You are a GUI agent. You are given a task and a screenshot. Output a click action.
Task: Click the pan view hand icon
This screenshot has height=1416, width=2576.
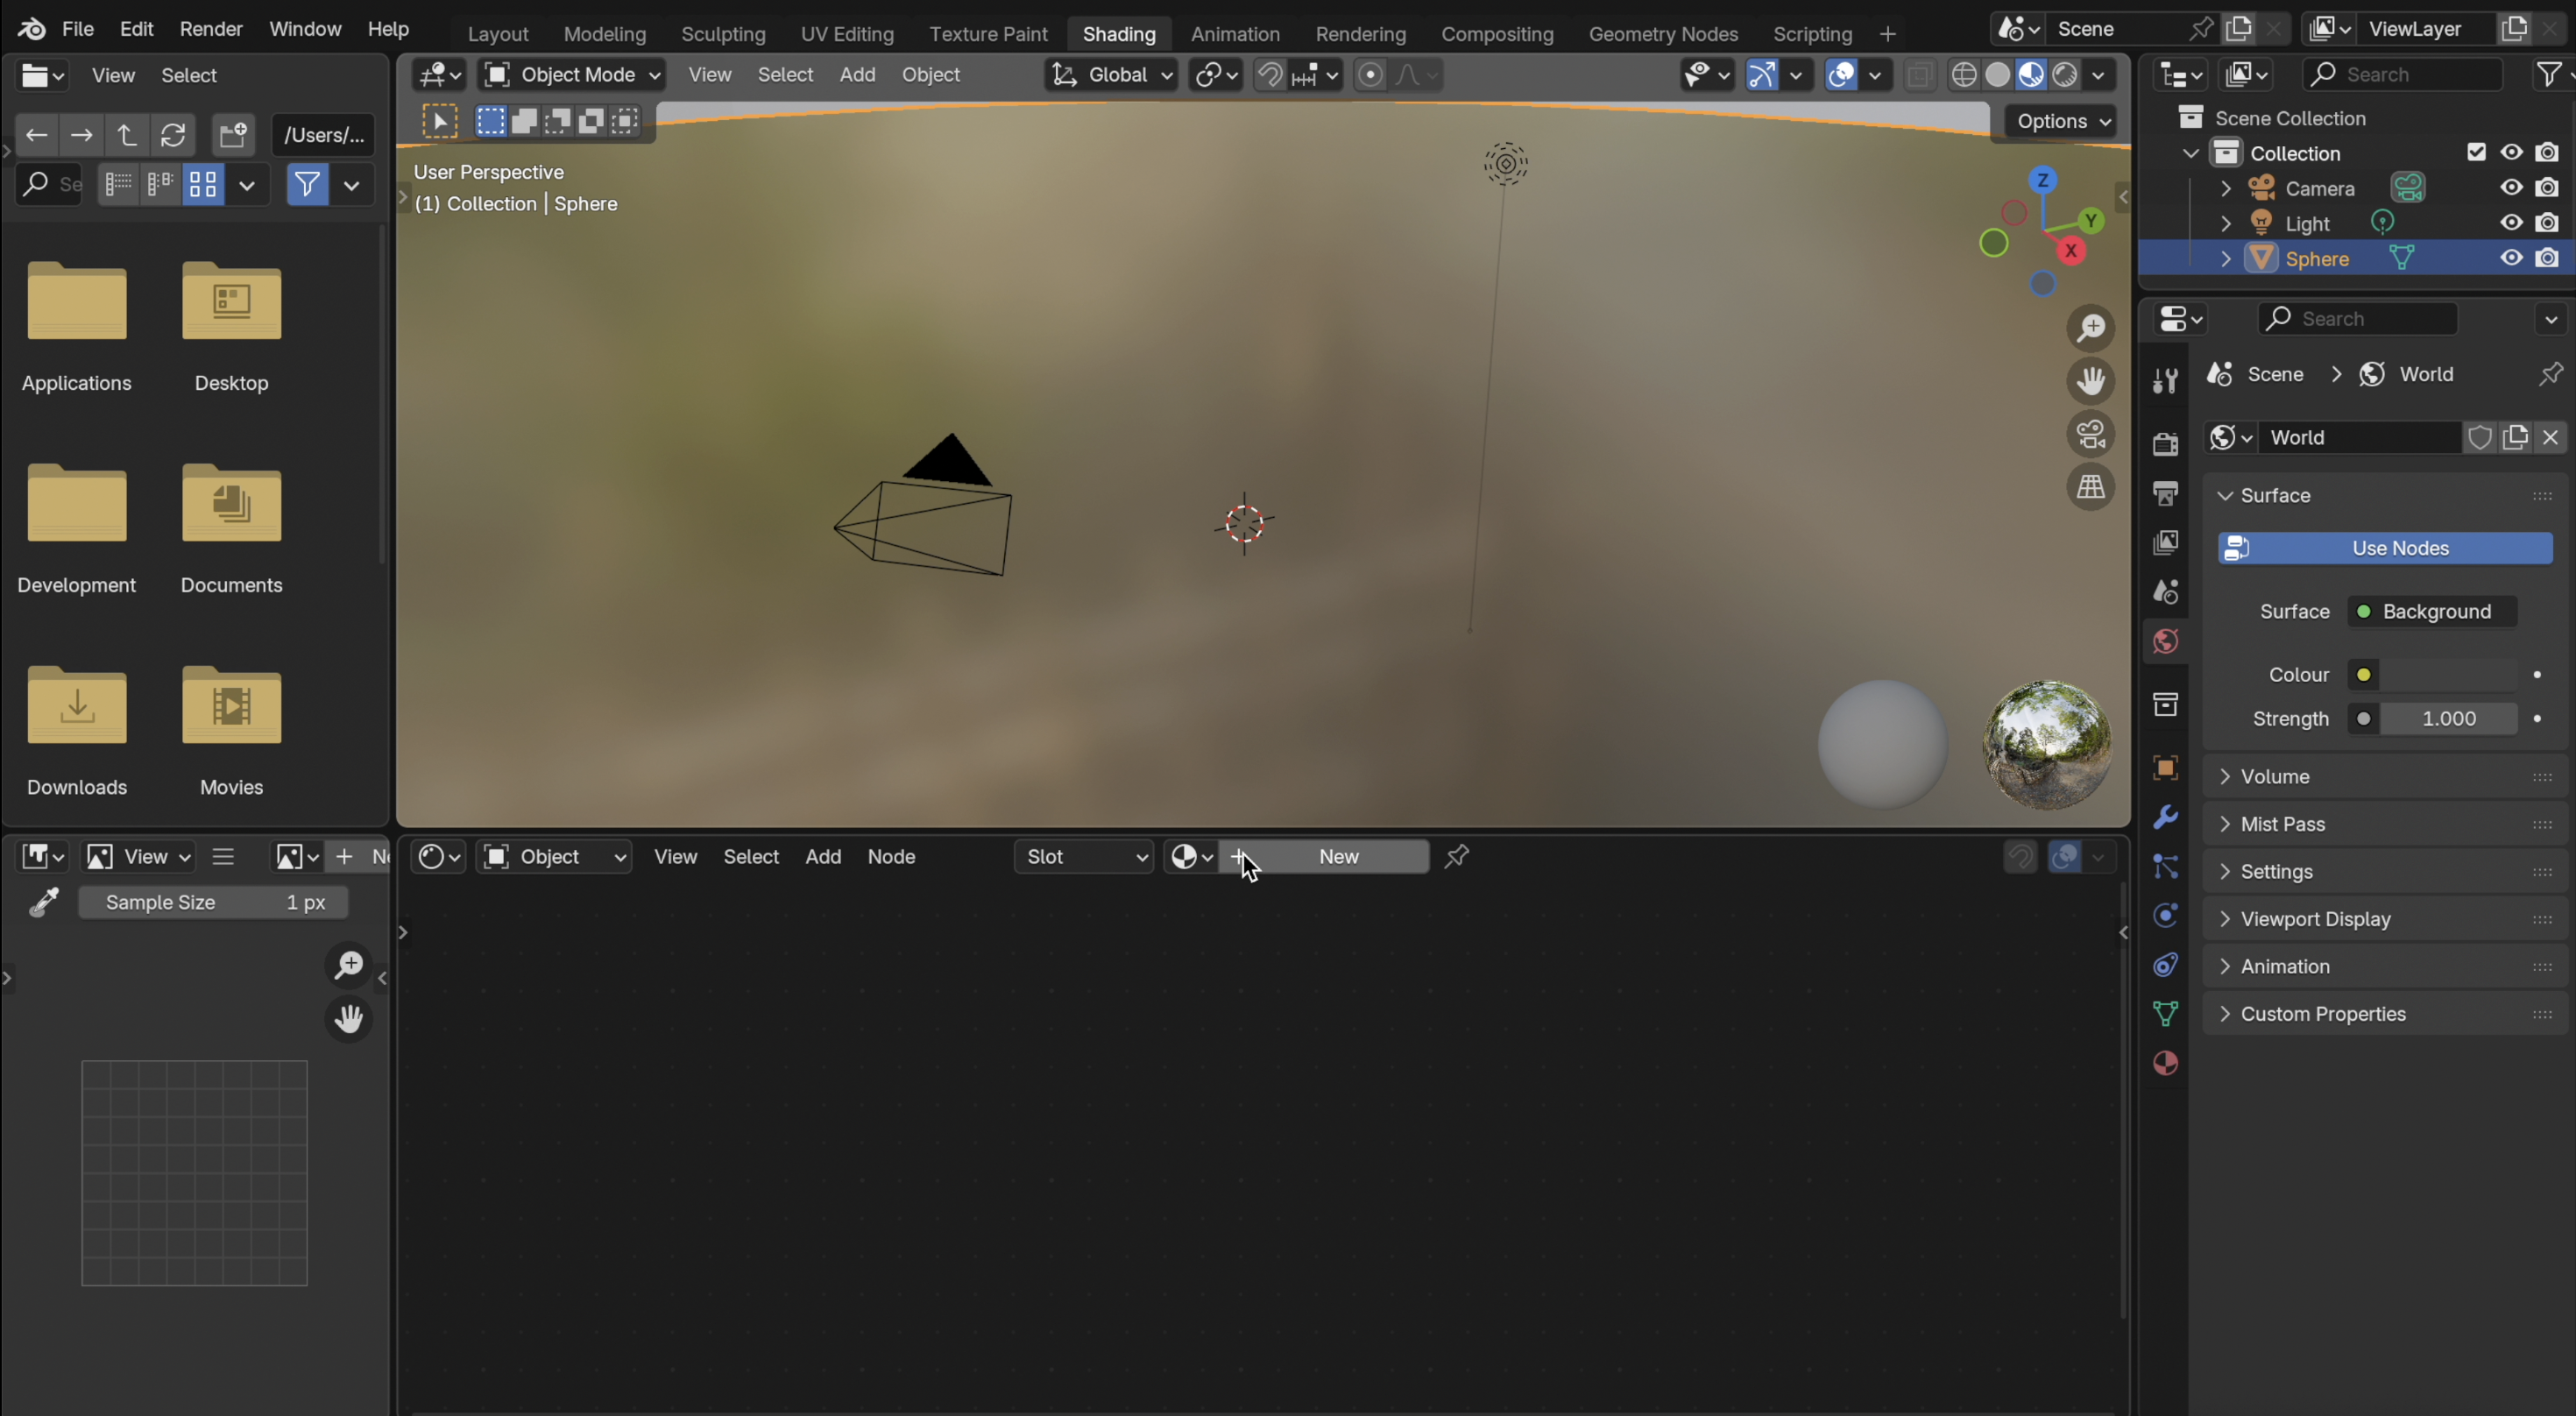[2090, 381]
